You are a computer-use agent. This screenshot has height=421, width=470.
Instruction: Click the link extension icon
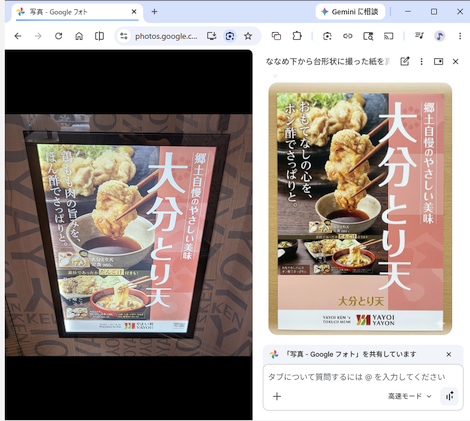pyautogui.click(x=348, y=36)
